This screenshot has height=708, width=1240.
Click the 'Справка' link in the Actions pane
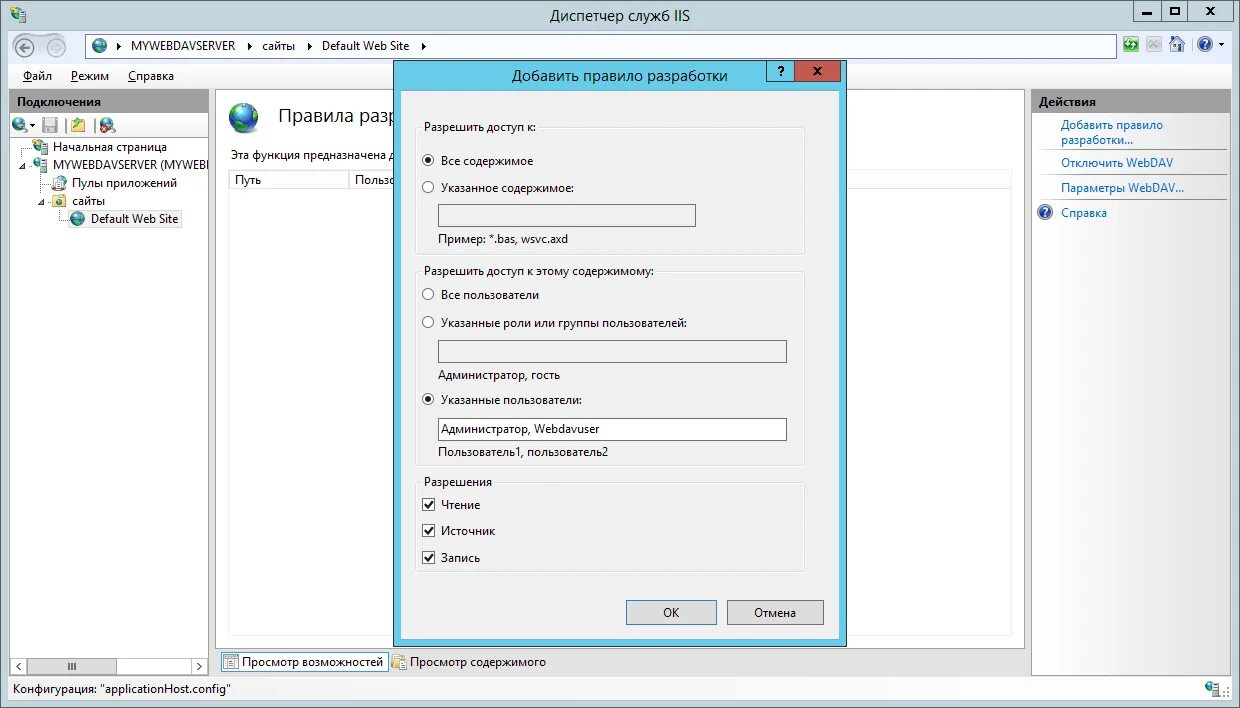pyautogui.click(x=1084, y=213)
